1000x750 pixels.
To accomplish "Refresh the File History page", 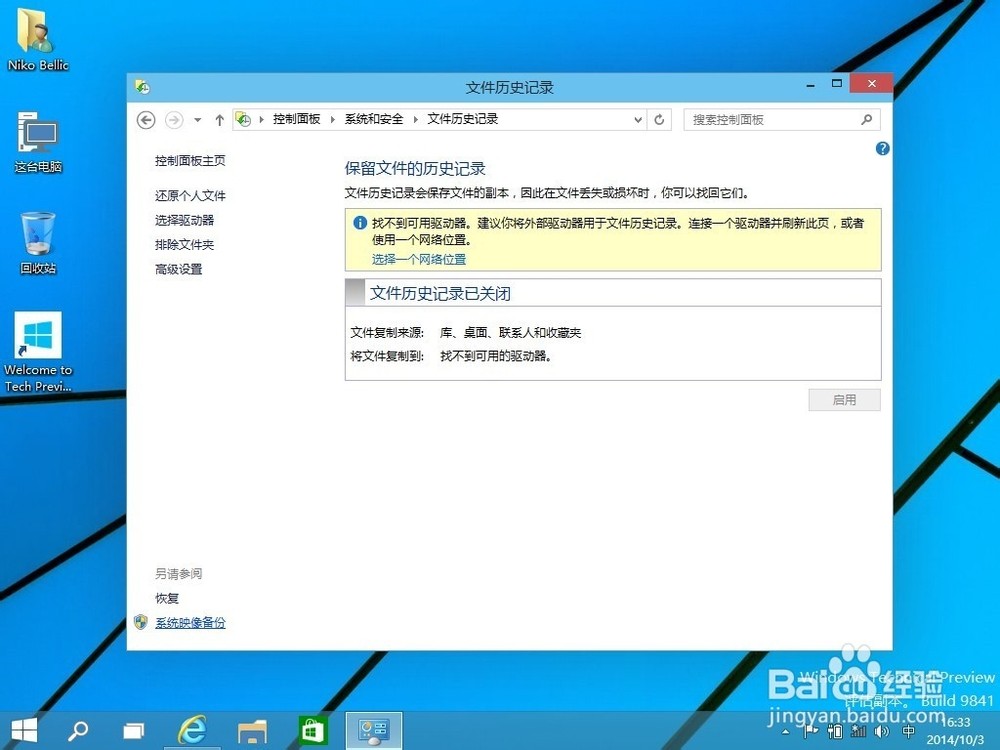I will click(659, 120).
